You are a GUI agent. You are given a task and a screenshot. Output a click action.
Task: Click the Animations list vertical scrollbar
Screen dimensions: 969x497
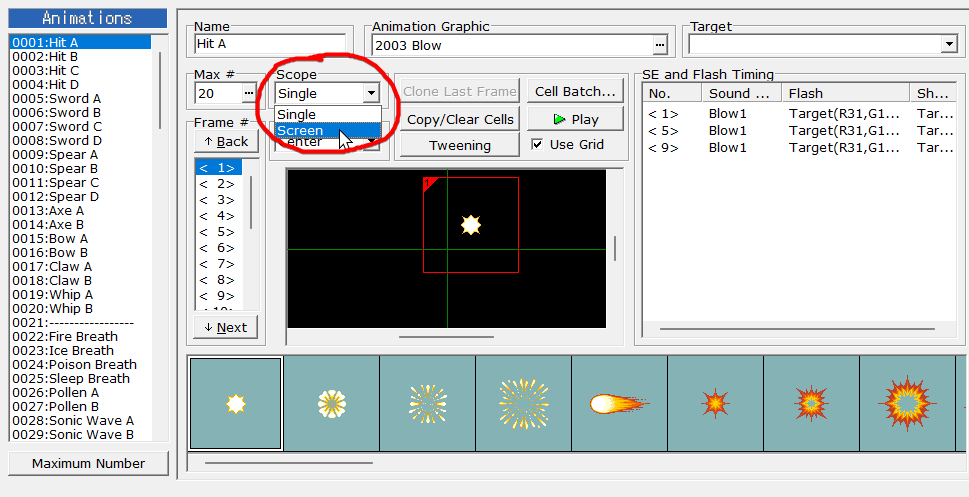pos(159,90)
